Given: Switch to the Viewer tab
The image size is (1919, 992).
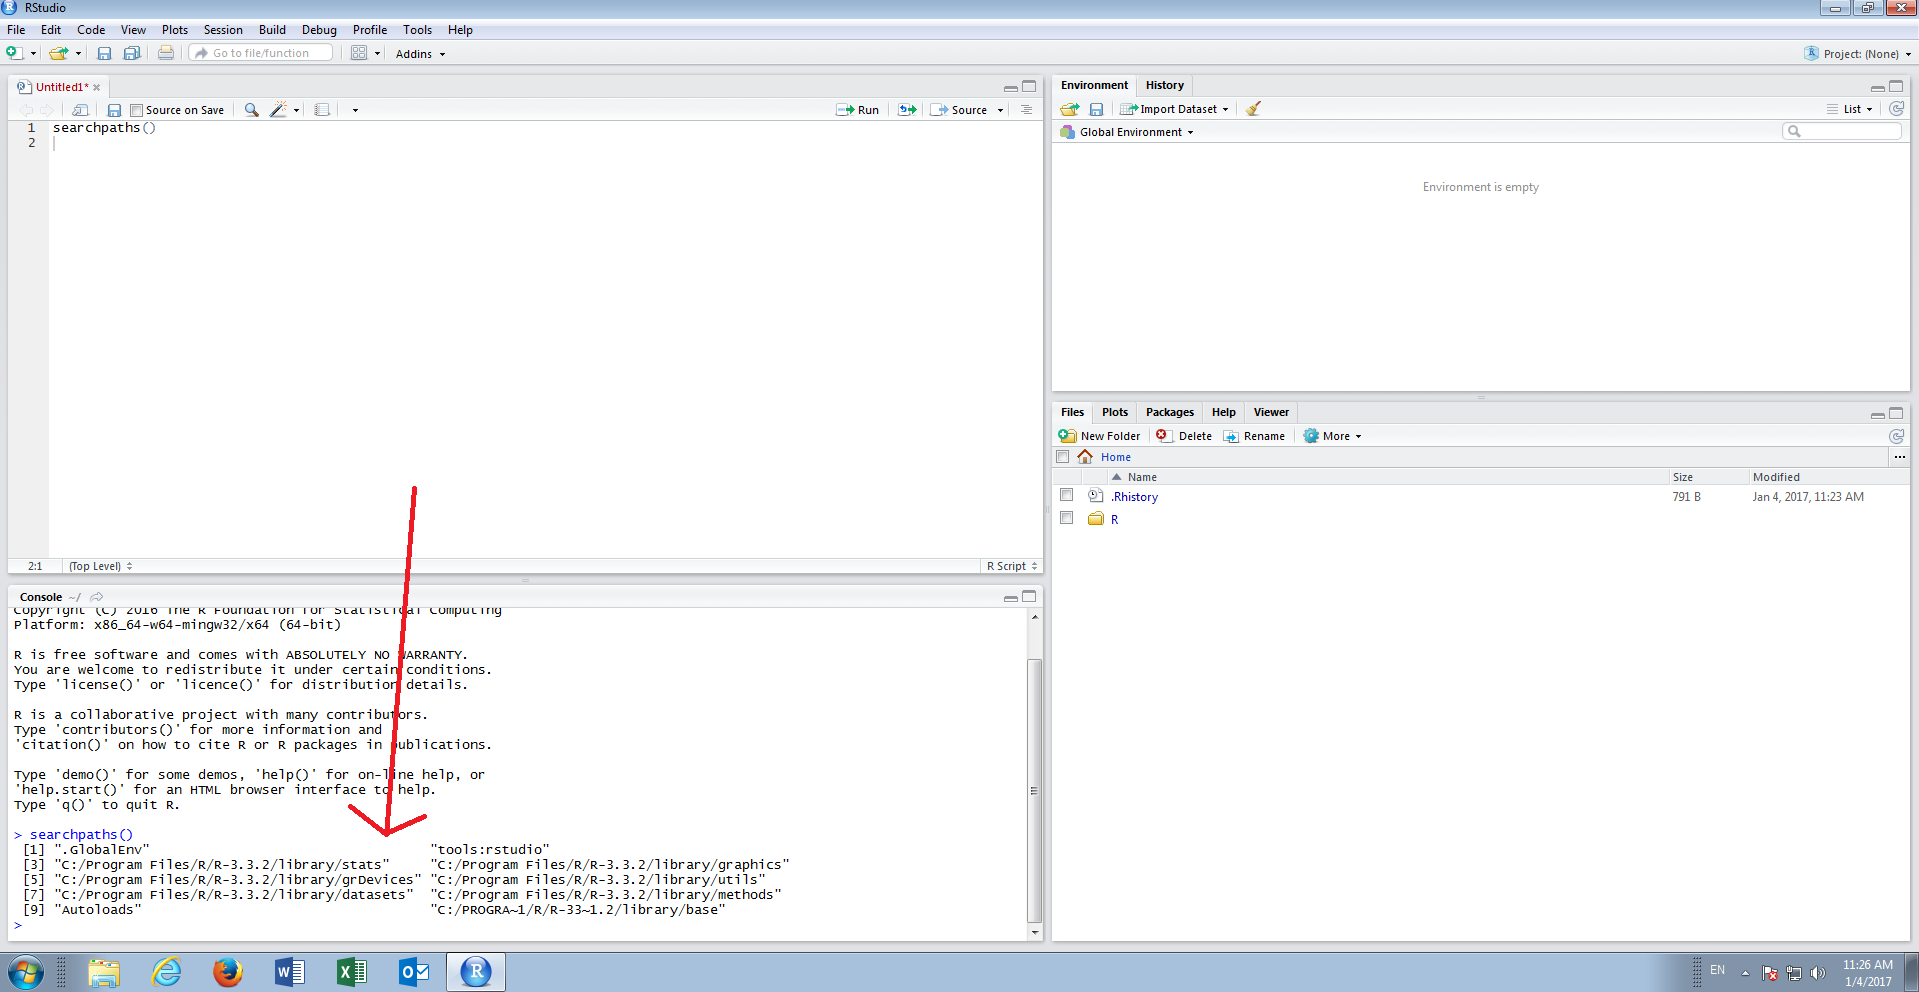Looking at the screenshot, I should click(1271, 412).
